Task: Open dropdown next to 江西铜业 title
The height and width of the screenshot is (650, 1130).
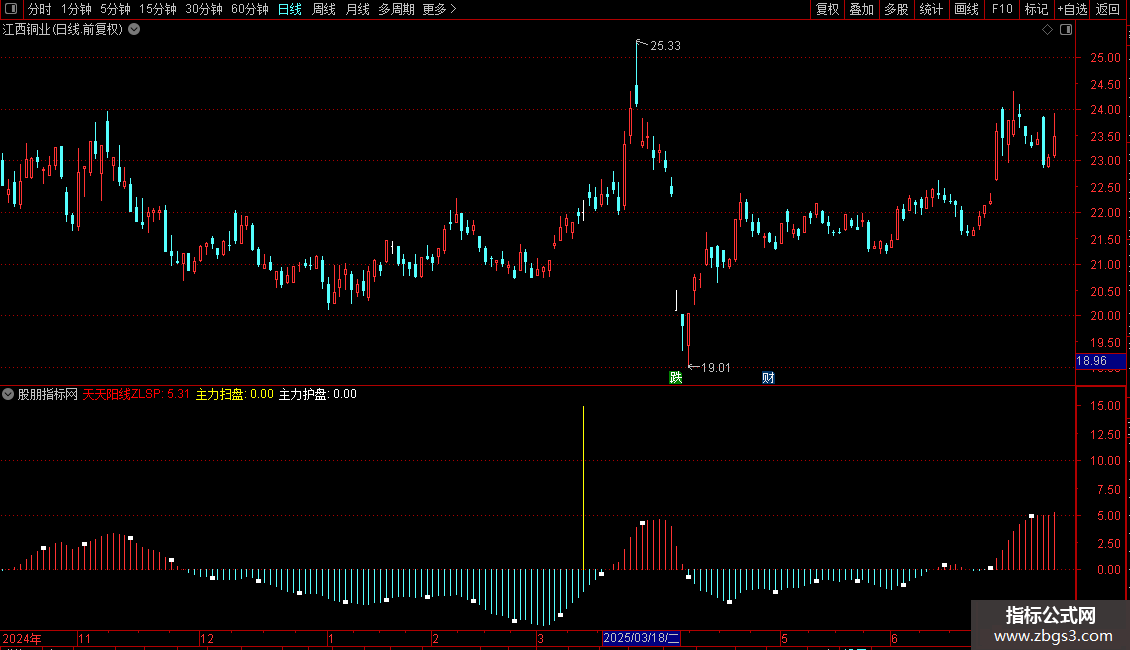Action: tap(134, 30)
